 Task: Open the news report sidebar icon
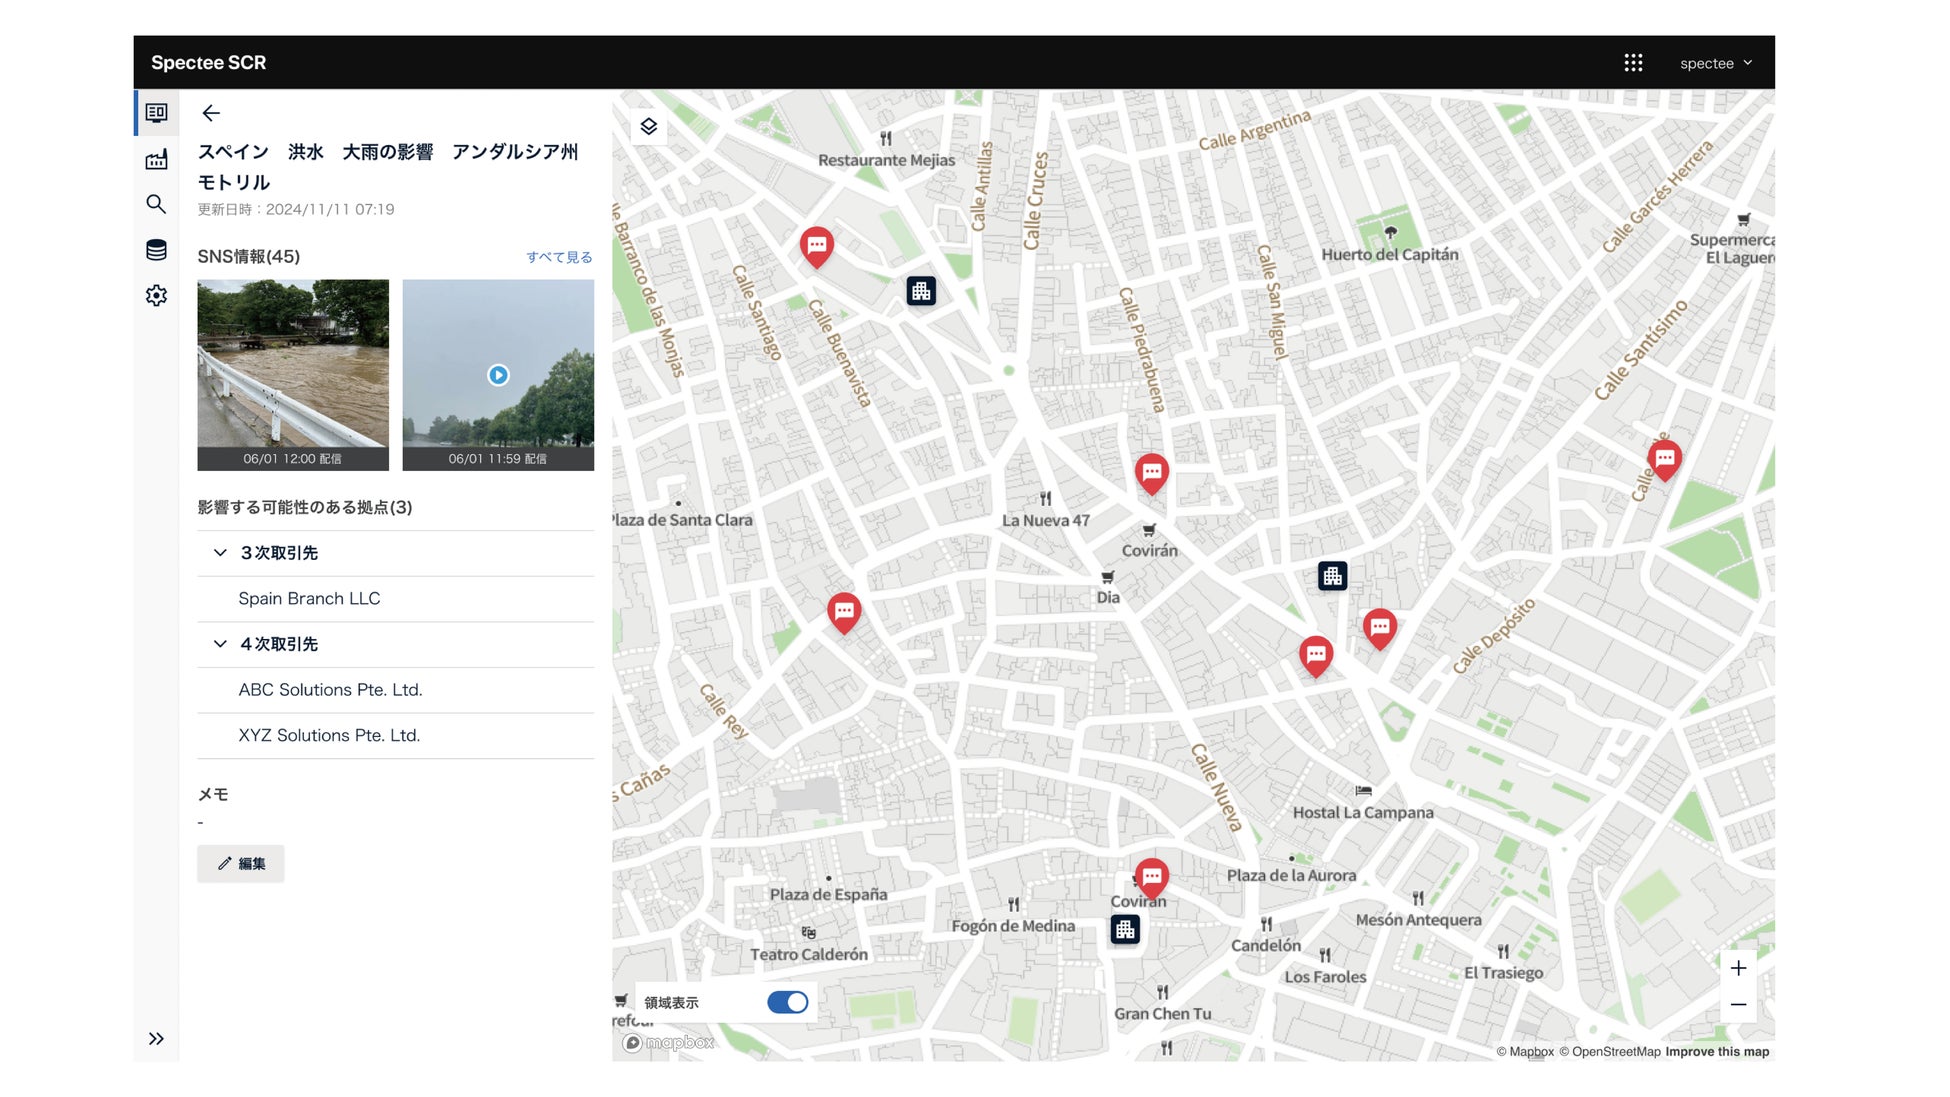[x=156, y=113]
